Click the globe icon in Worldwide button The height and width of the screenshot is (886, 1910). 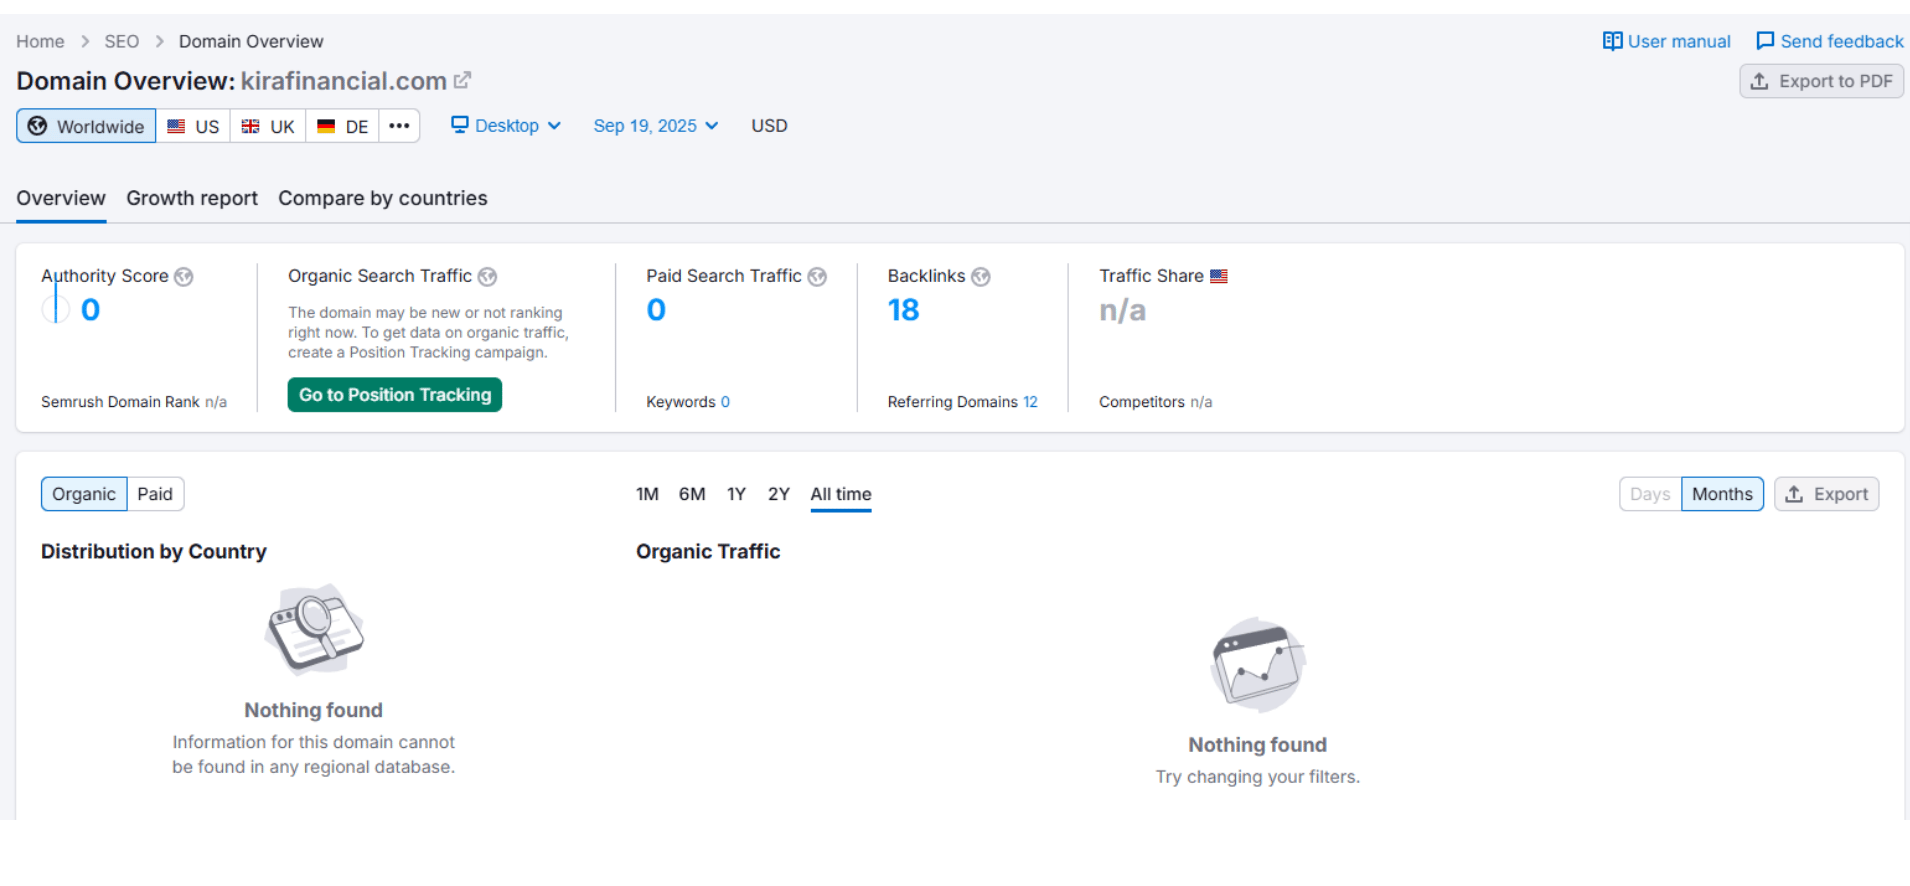(x=37, y=126)
